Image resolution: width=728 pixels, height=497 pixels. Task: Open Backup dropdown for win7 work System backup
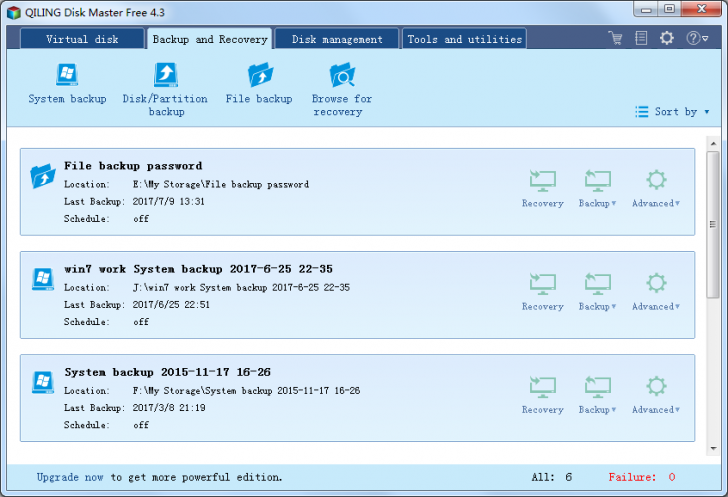coord(597,292)
